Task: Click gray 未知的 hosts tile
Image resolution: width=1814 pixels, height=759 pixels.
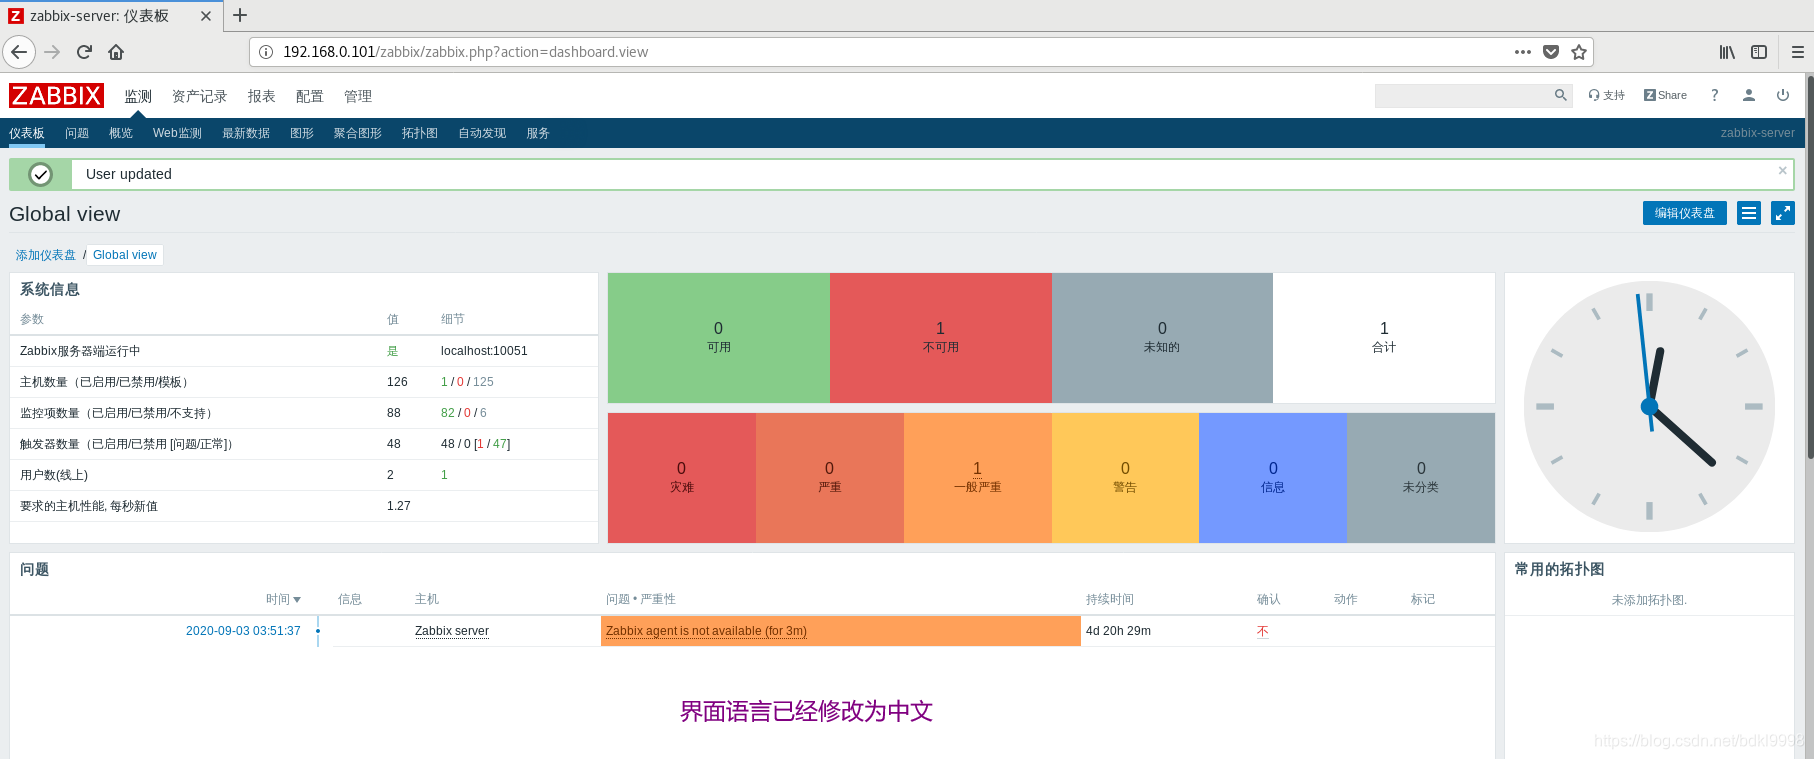Action: coord(1162,338)
